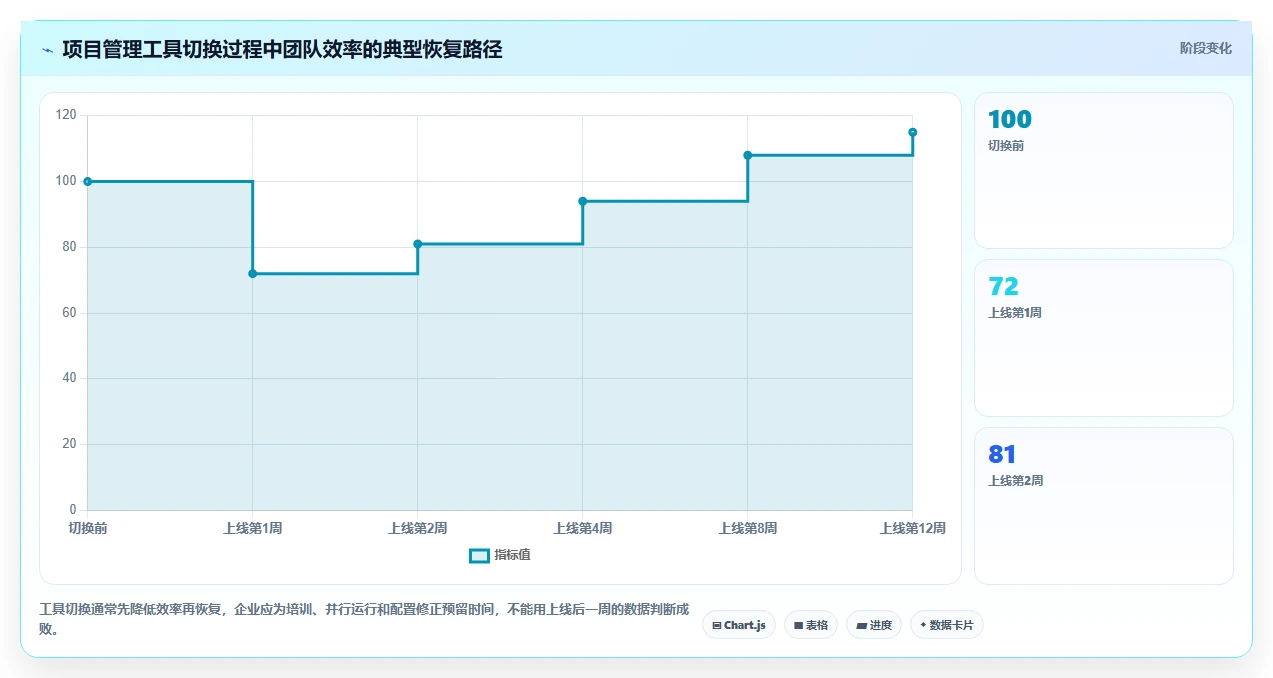Click the y-axis label 120
The width and height of the screenshot is (1273, 678).
(66, 115)
